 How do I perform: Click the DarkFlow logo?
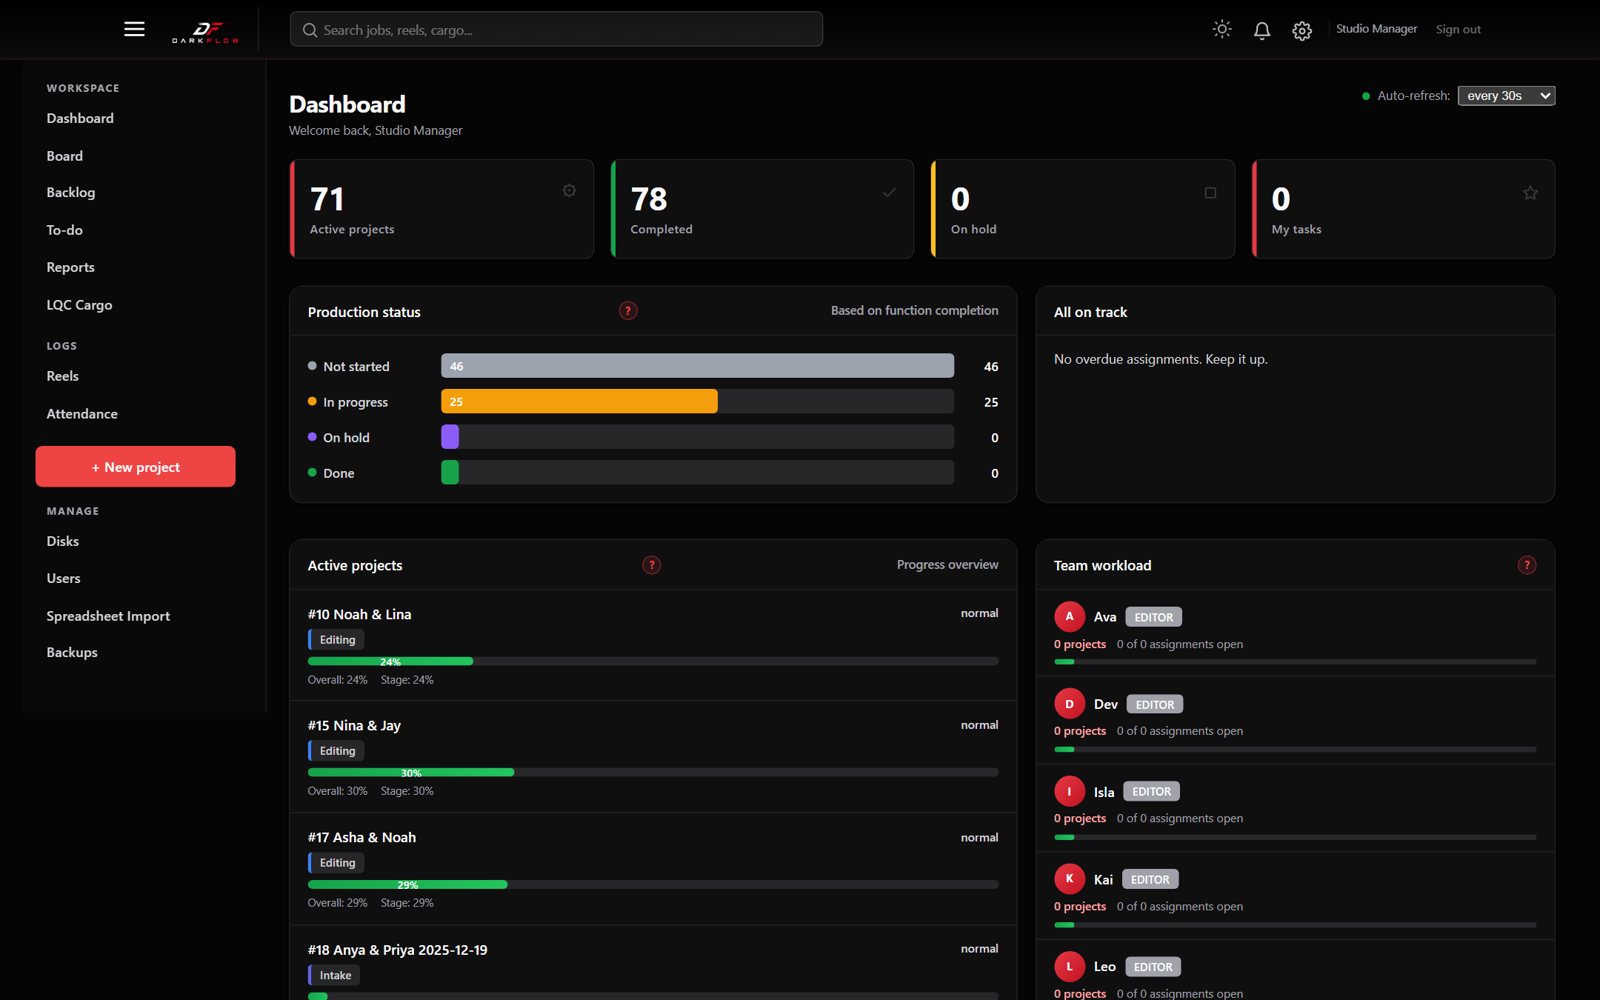coord(205,31)
